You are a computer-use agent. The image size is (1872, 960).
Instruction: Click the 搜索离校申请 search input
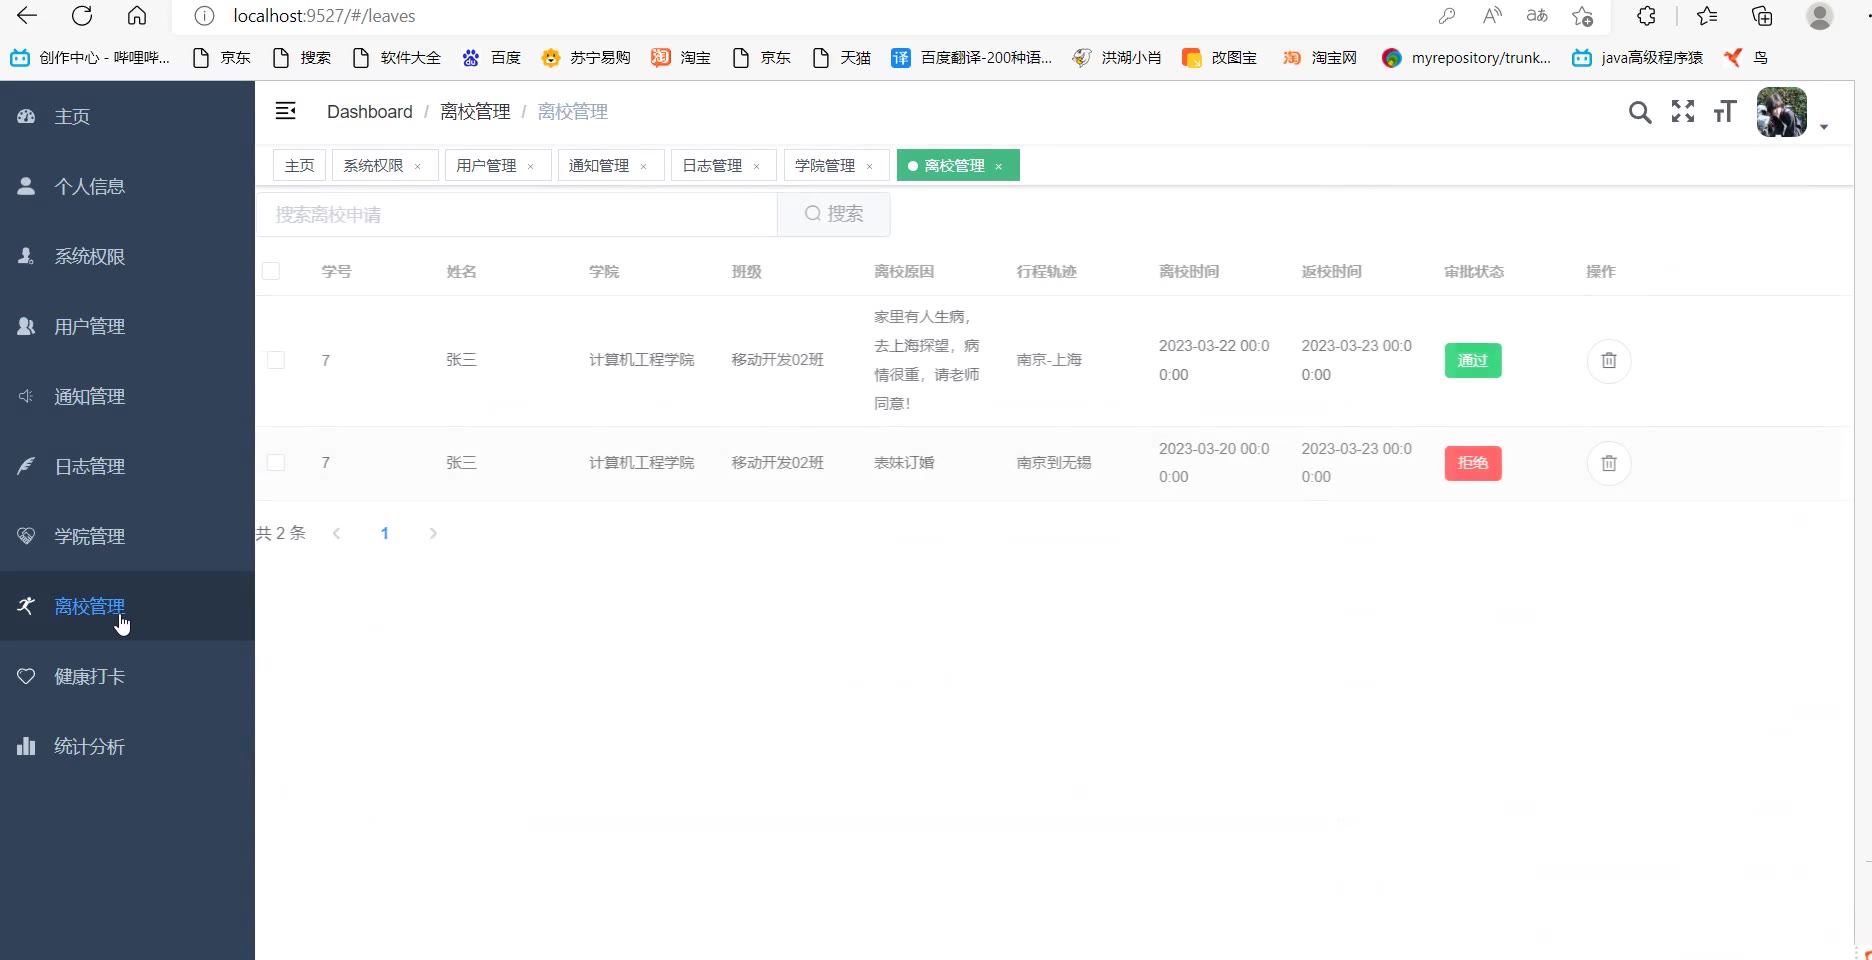tap(517, 214)
